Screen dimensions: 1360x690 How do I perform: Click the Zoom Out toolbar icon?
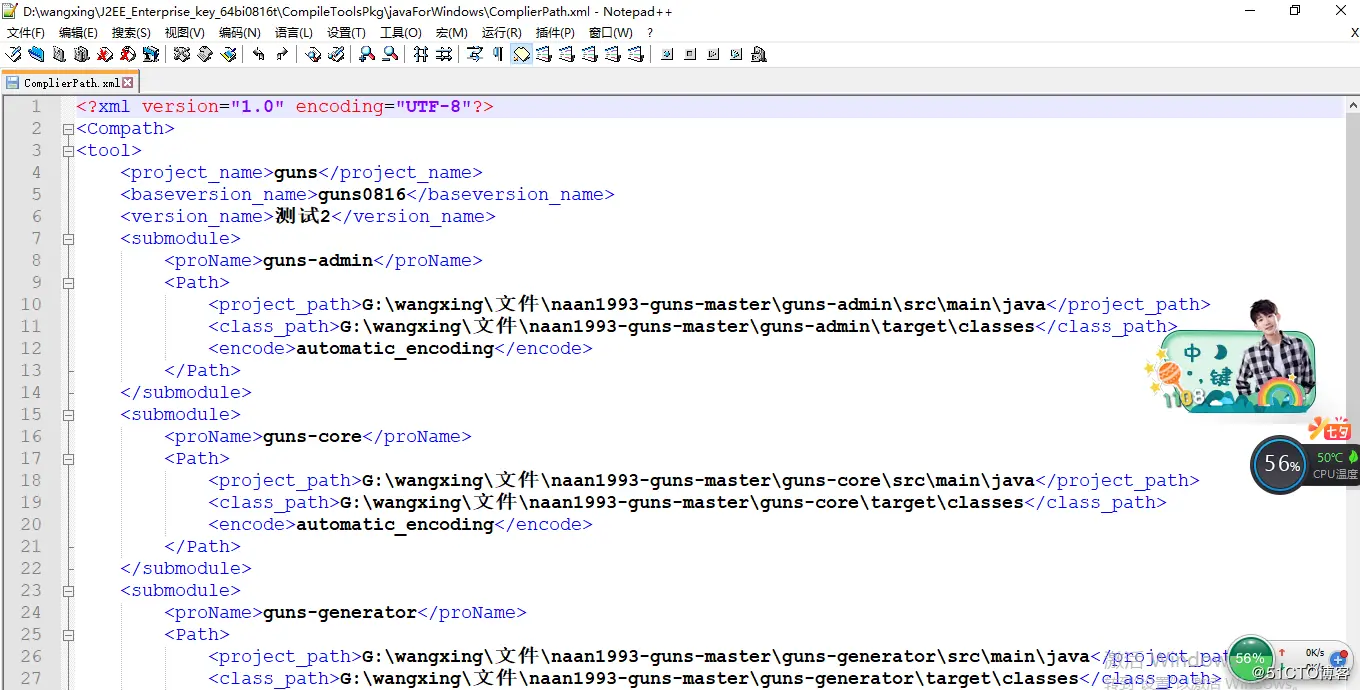(391, 54)
